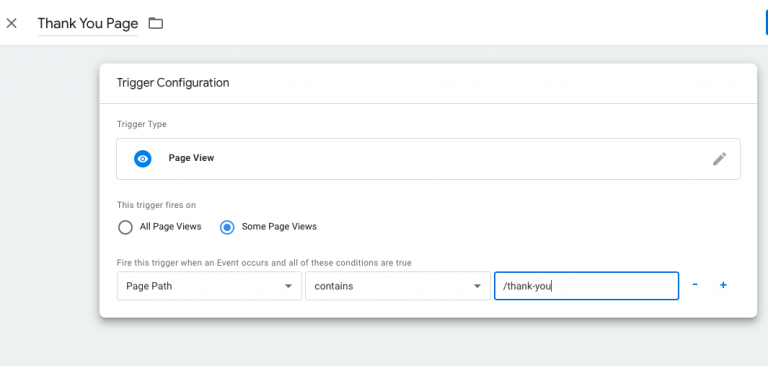Close the Thank You Page trigger editor
The image size is (768, 366).
point(11,23)
